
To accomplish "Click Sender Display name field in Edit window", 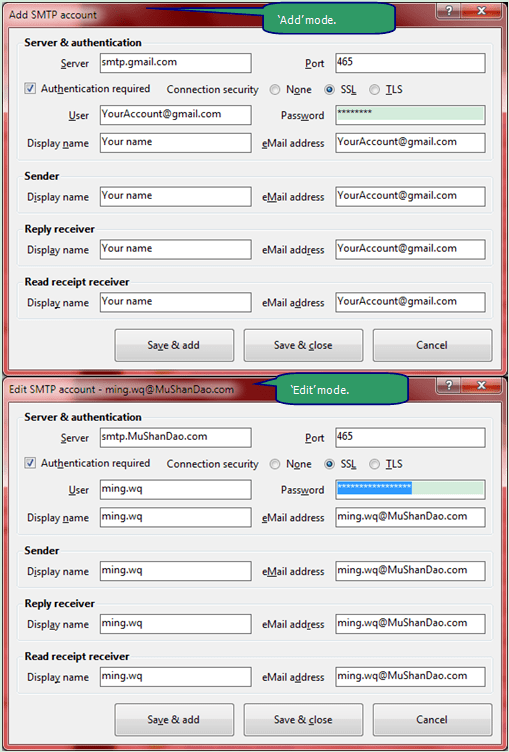I will 176,571.
